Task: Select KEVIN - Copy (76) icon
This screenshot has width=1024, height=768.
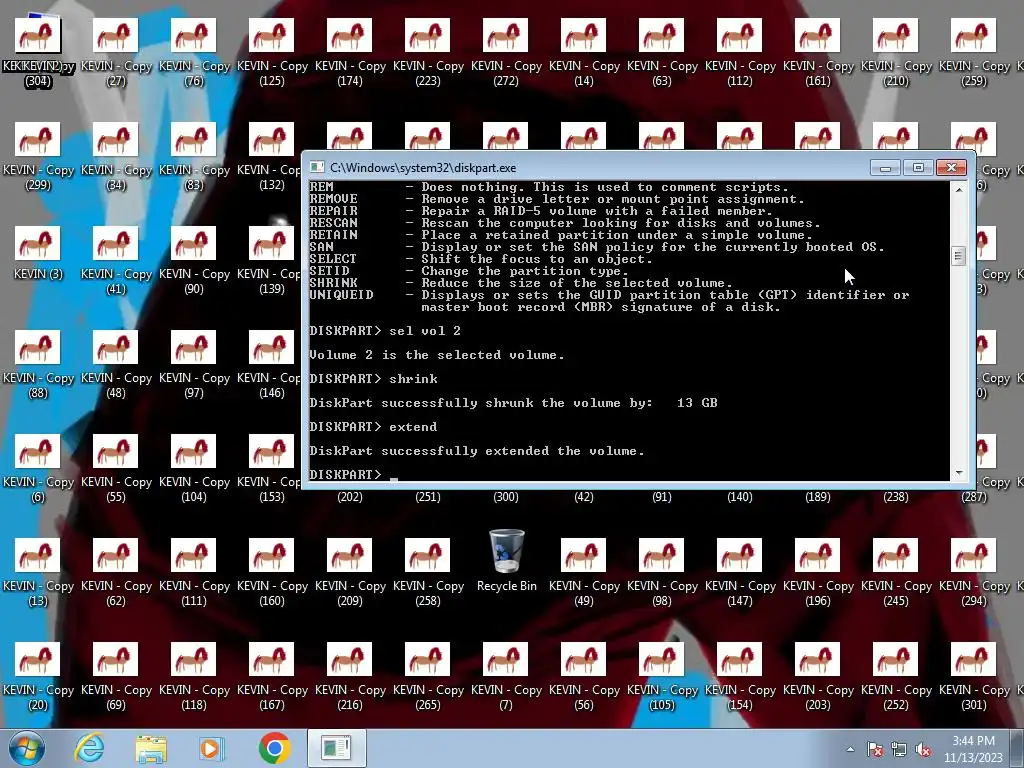Action: point(194,52)
